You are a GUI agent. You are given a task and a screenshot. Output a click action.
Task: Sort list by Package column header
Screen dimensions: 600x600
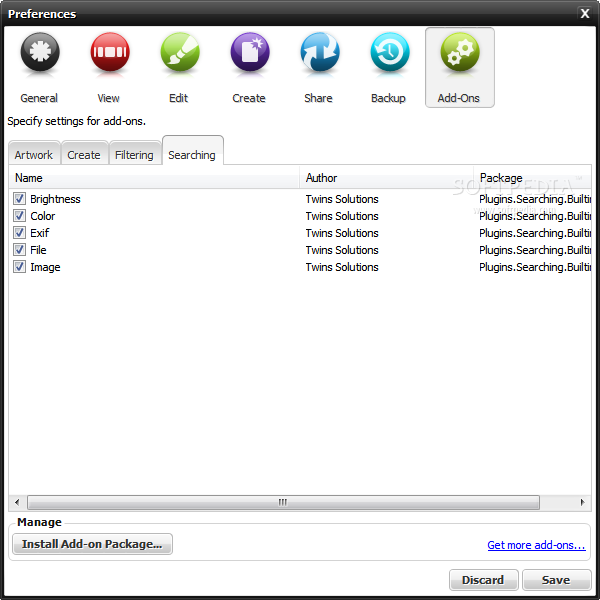point(533,178)
